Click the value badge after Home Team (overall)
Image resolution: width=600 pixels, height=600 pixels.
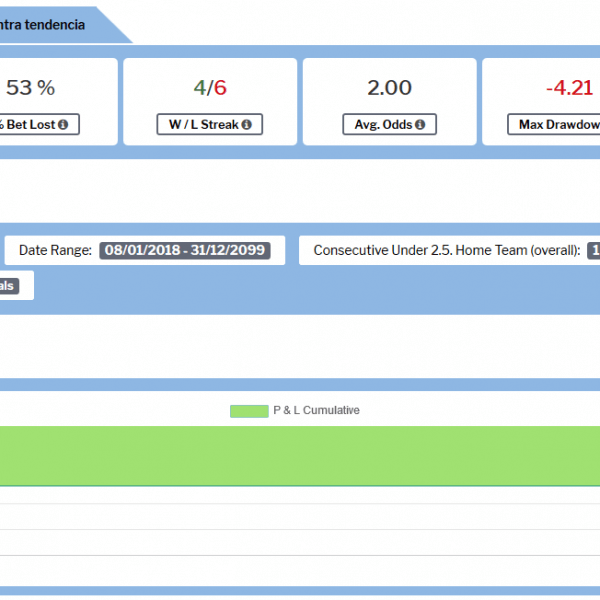pos(594,250)
